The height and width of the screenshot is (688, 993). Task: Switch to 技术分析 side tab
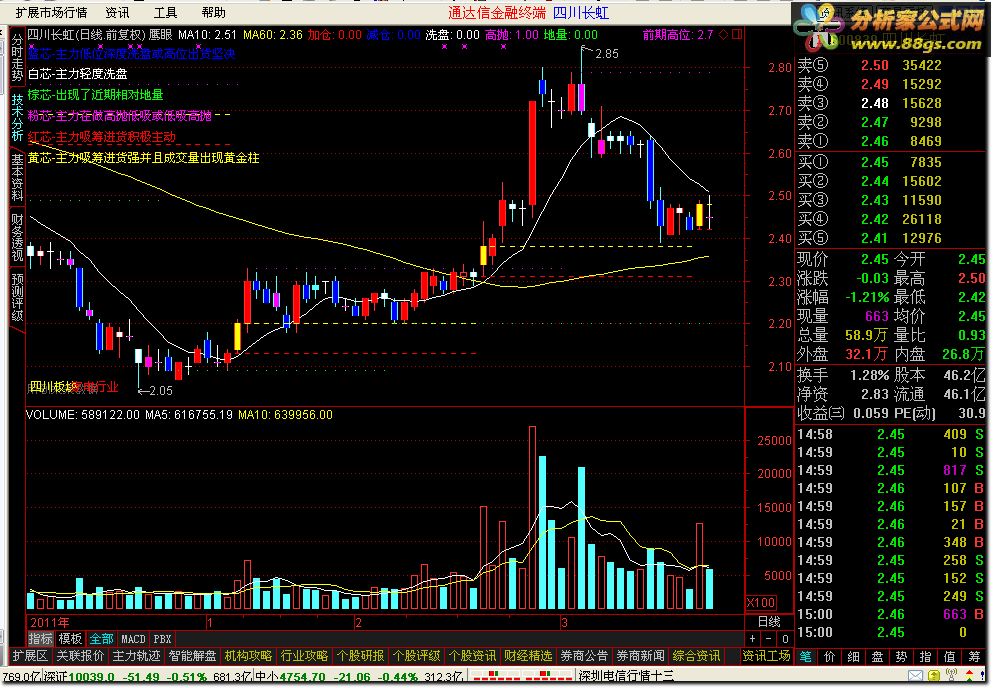[x=17, y=118]
